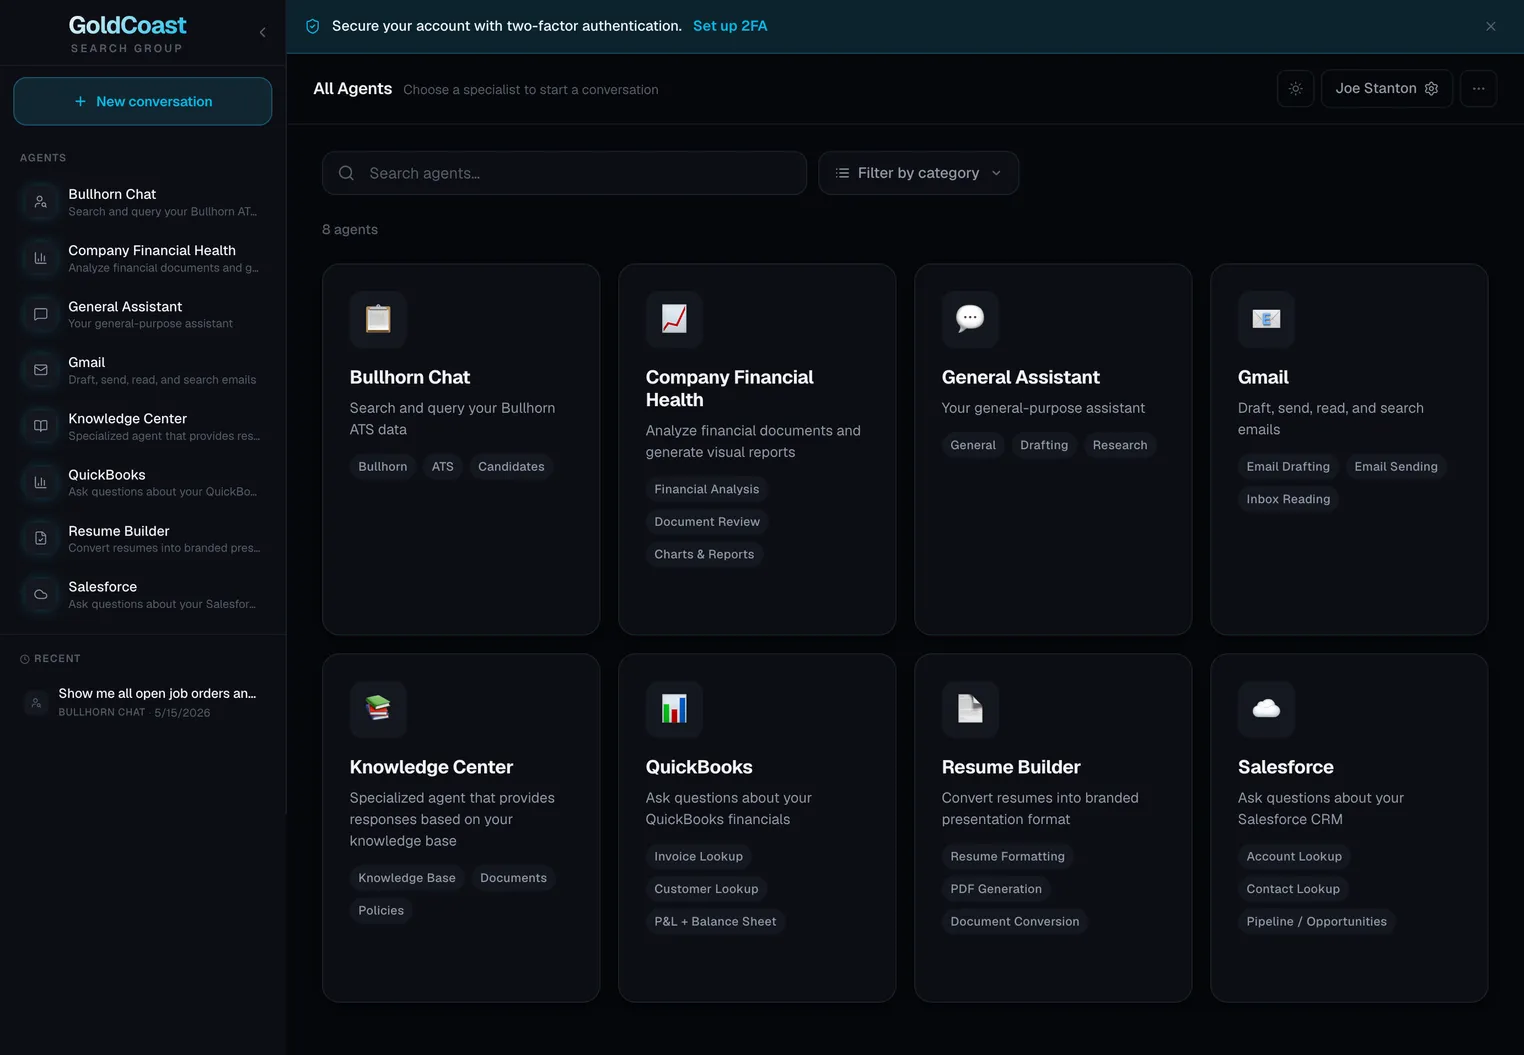Click Gmail card envelope icon

1266,319
